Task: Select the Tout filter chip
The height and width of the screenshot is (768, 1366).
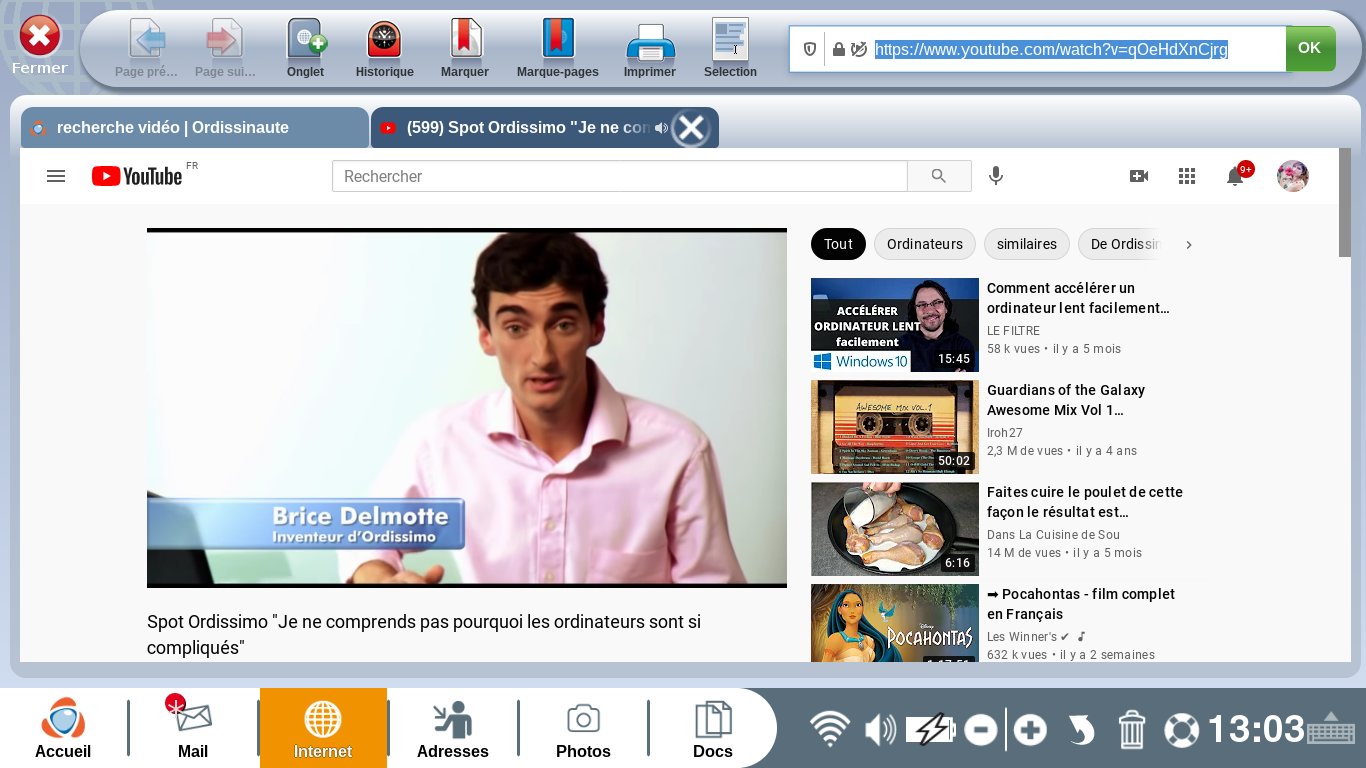Action: click(838, 244)
